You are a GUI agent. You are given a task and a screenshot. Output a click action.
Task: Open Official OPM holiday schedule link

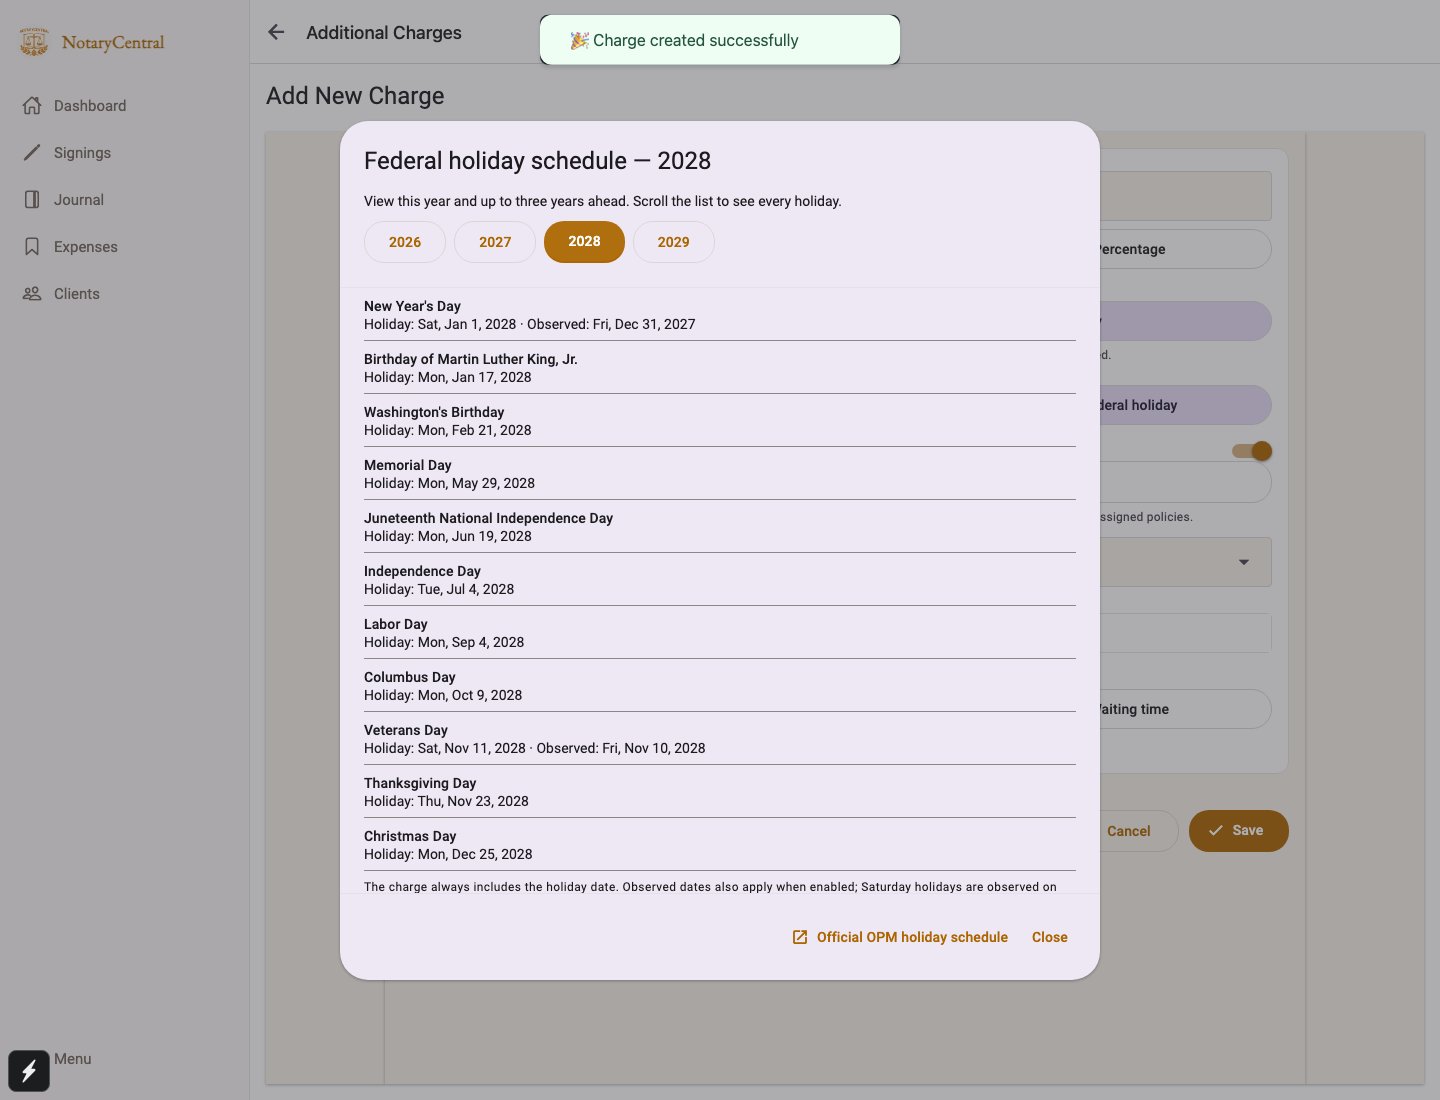click(900, 937)
